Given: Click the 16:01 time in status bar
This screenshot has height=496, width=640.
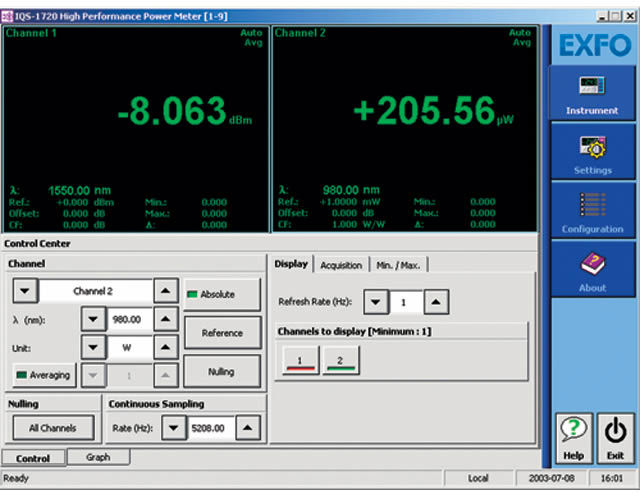Looking at the screenshot, I should pyautogui.click(x=612, y=478).
